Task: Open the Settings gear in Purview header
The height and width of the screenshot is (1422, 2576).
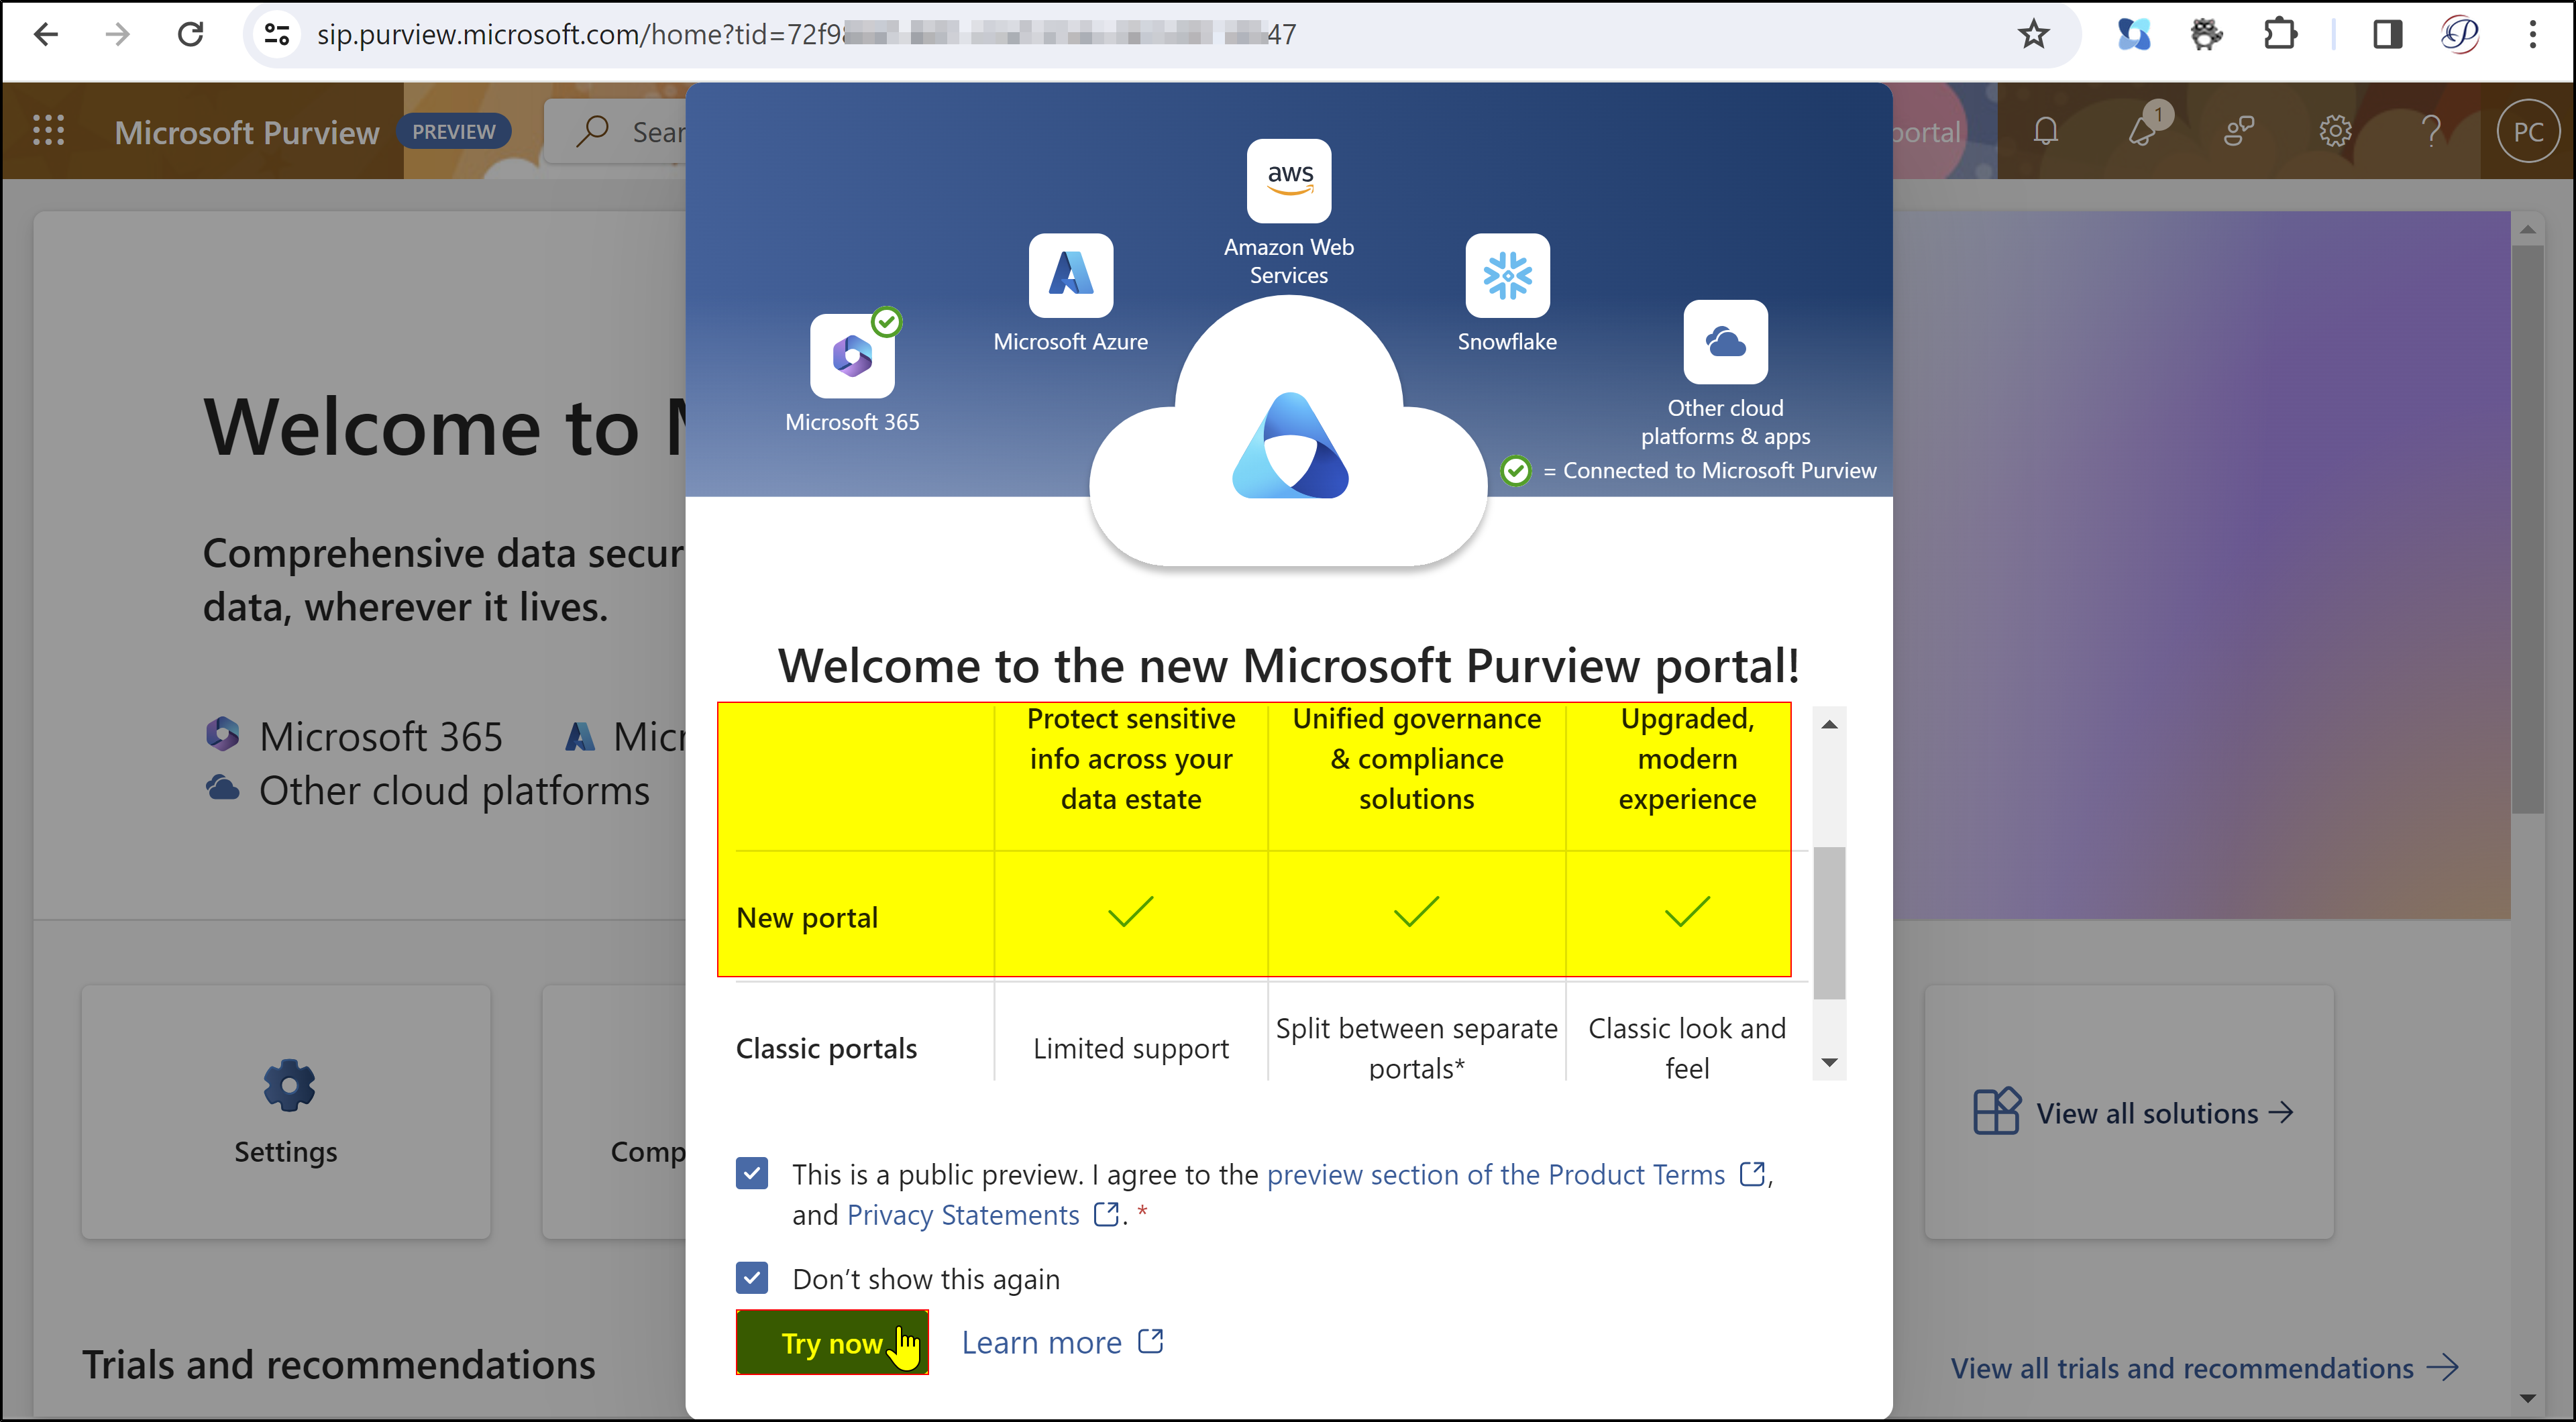Action: (2335, 131)
